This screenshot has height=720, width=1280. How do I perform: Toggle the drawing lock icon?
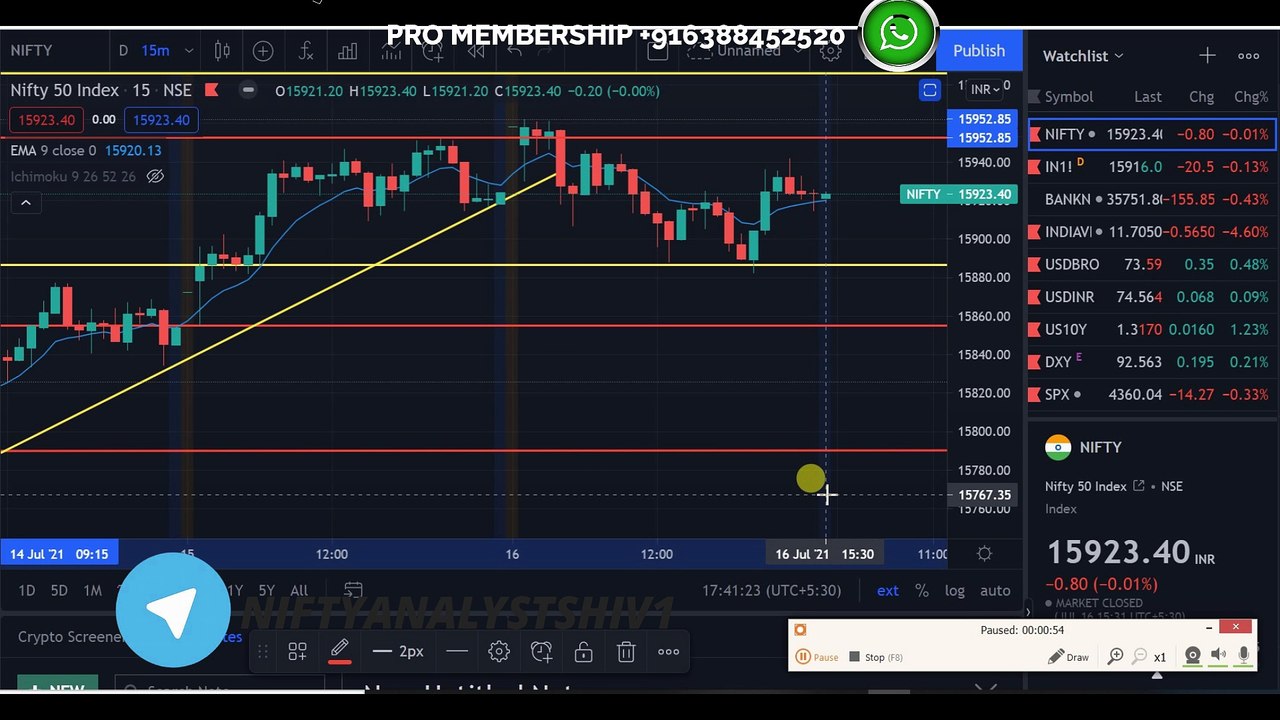click(x=584, y=652)
